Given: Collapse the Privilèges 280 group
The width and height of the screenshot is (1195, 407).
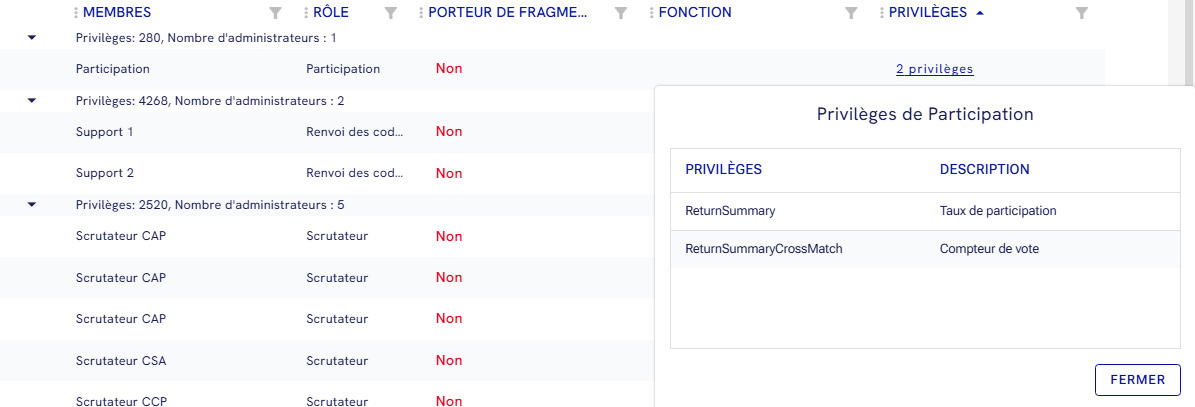Looking at the screenshot, I should click(32, 38).
